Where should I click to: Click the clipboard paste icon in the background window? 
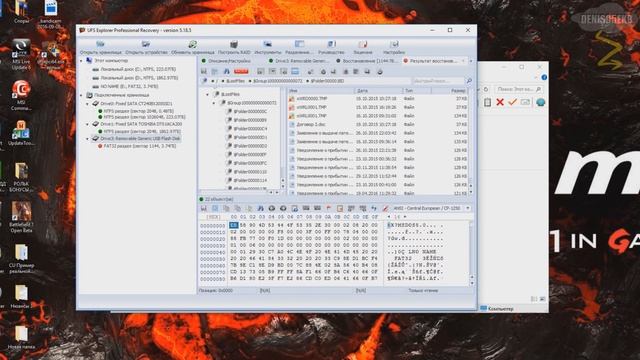pos(487,102)
